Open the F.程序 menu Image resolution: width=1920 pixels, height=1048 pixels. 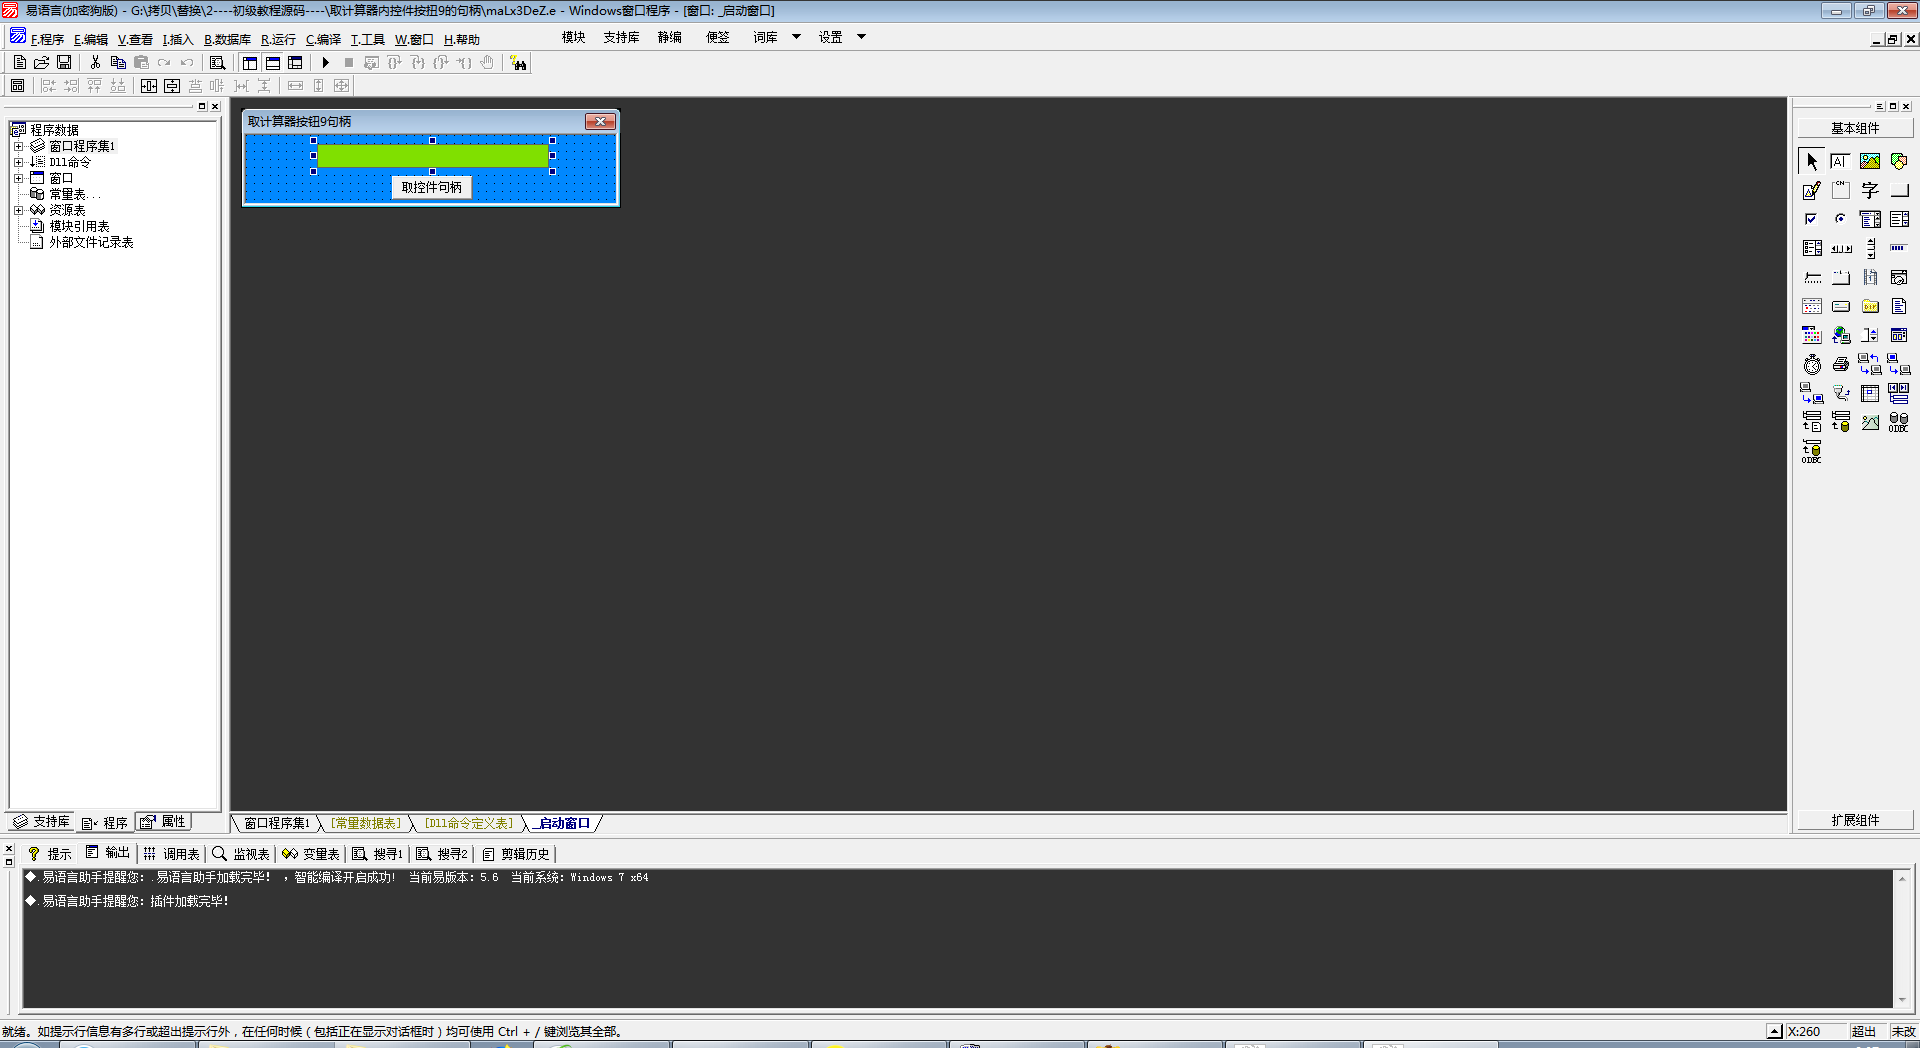(47, 39)
